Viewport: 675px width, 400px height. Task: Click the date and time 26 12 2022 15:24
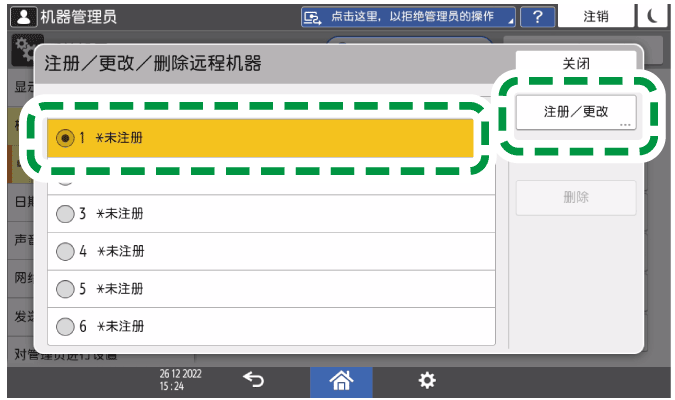[180, 380]
